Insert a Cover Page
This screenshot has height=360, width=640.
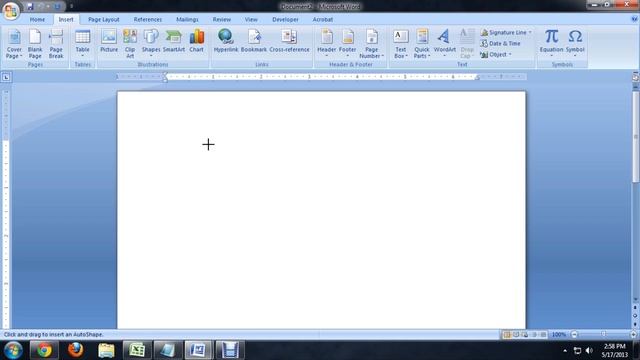14,44
